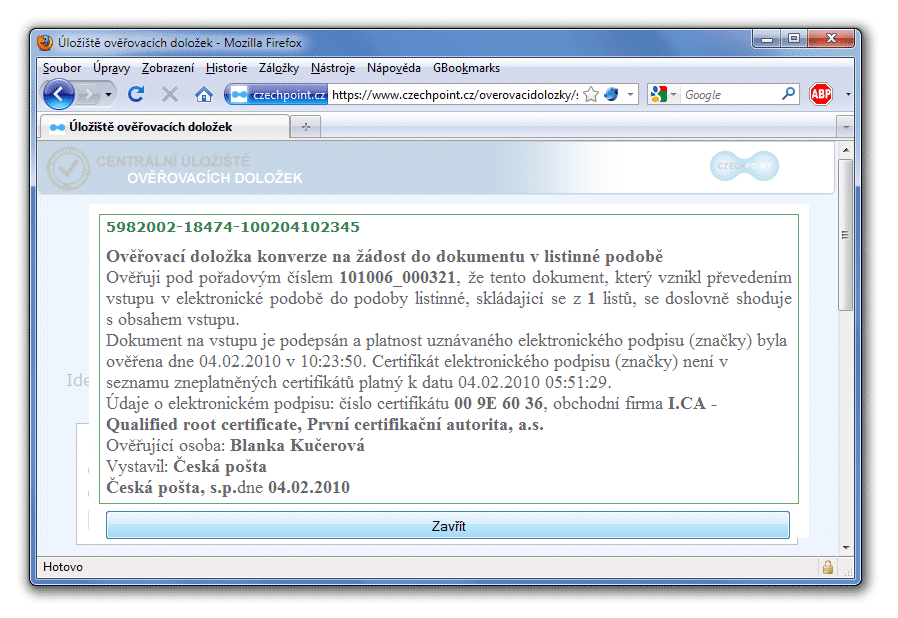Open the GBookmarks menu
Viewport: 898px width, 618px height.
[466, 68]
